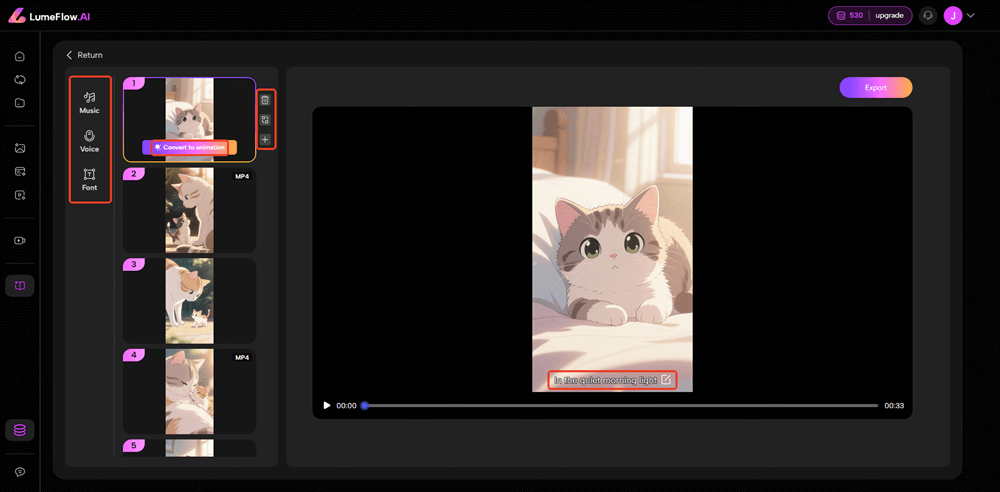Open the credits database icon in sidebar

20,431
